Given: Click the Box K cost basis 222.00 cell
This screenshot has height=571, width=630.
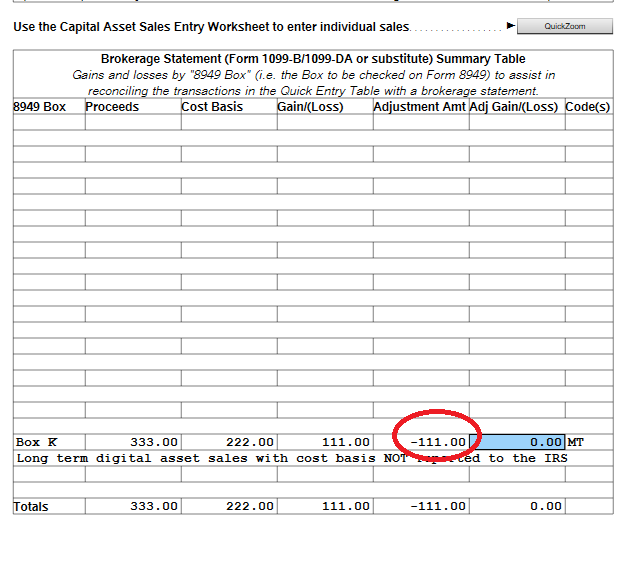Looking at the screenshot, I should click(x=228, y=442).
